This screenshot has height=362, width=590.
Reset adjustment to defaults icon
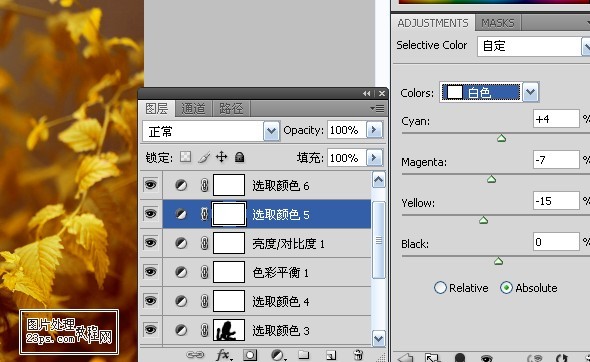[561, 358]
